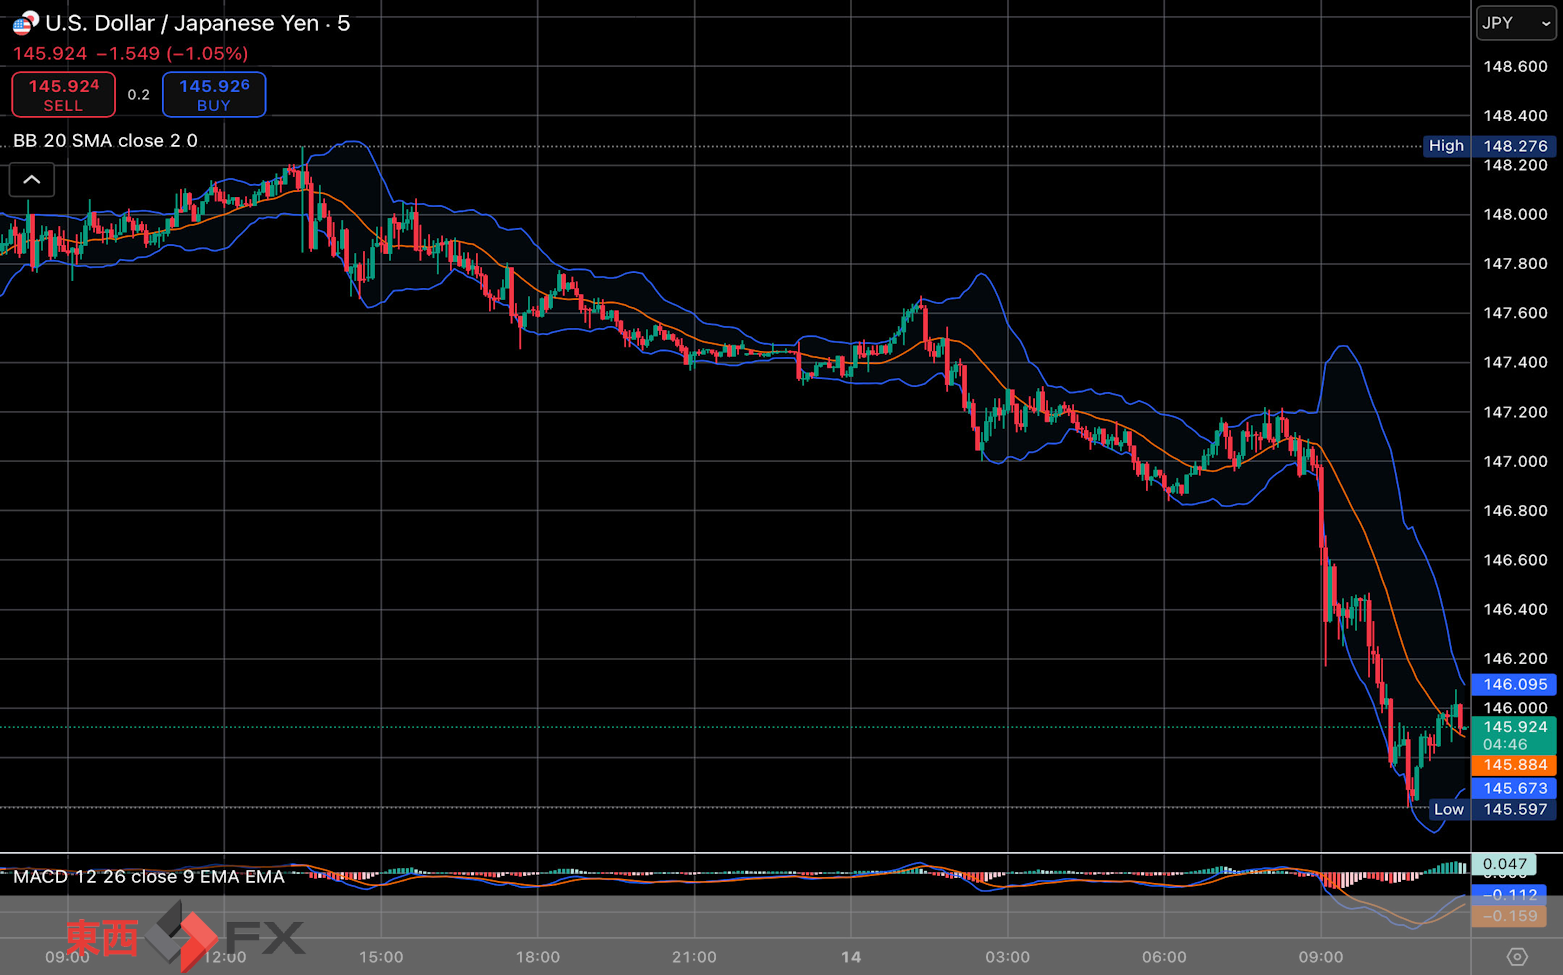
Task: Select the green current price countdown tag
Action: 1514,736
